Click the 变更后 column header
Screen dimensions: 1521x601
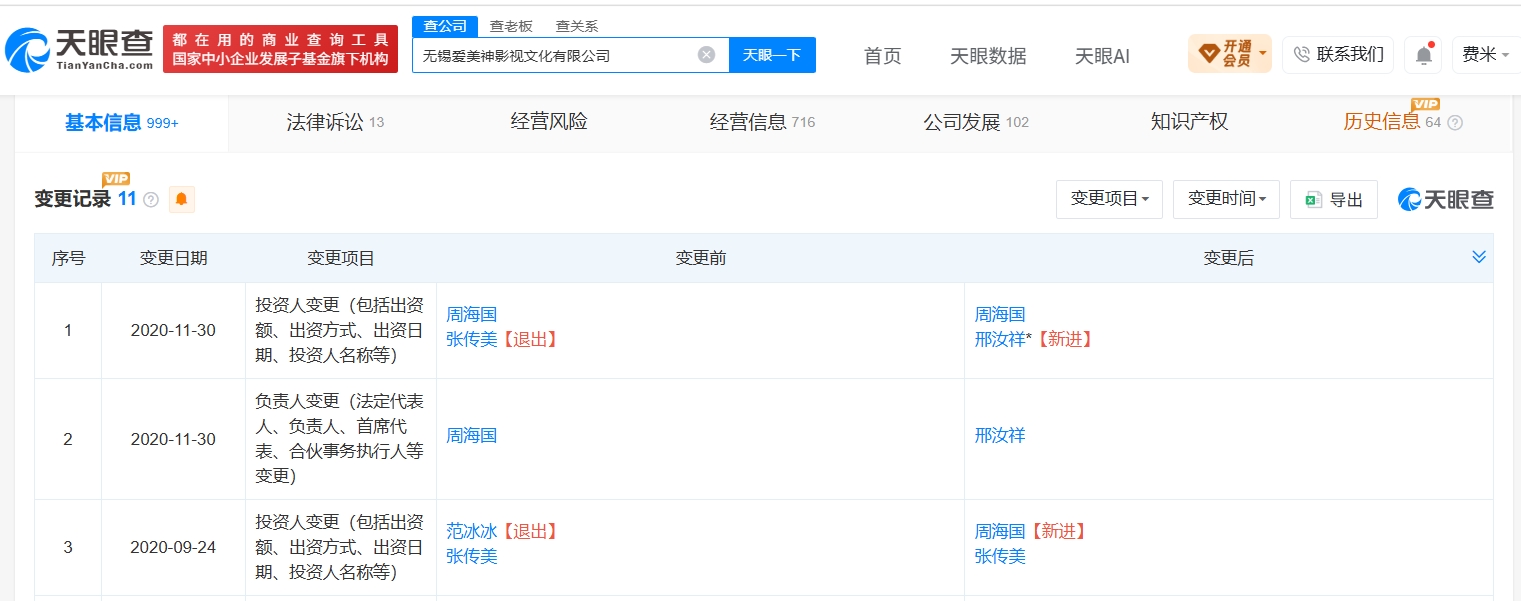coord(1228,258)
